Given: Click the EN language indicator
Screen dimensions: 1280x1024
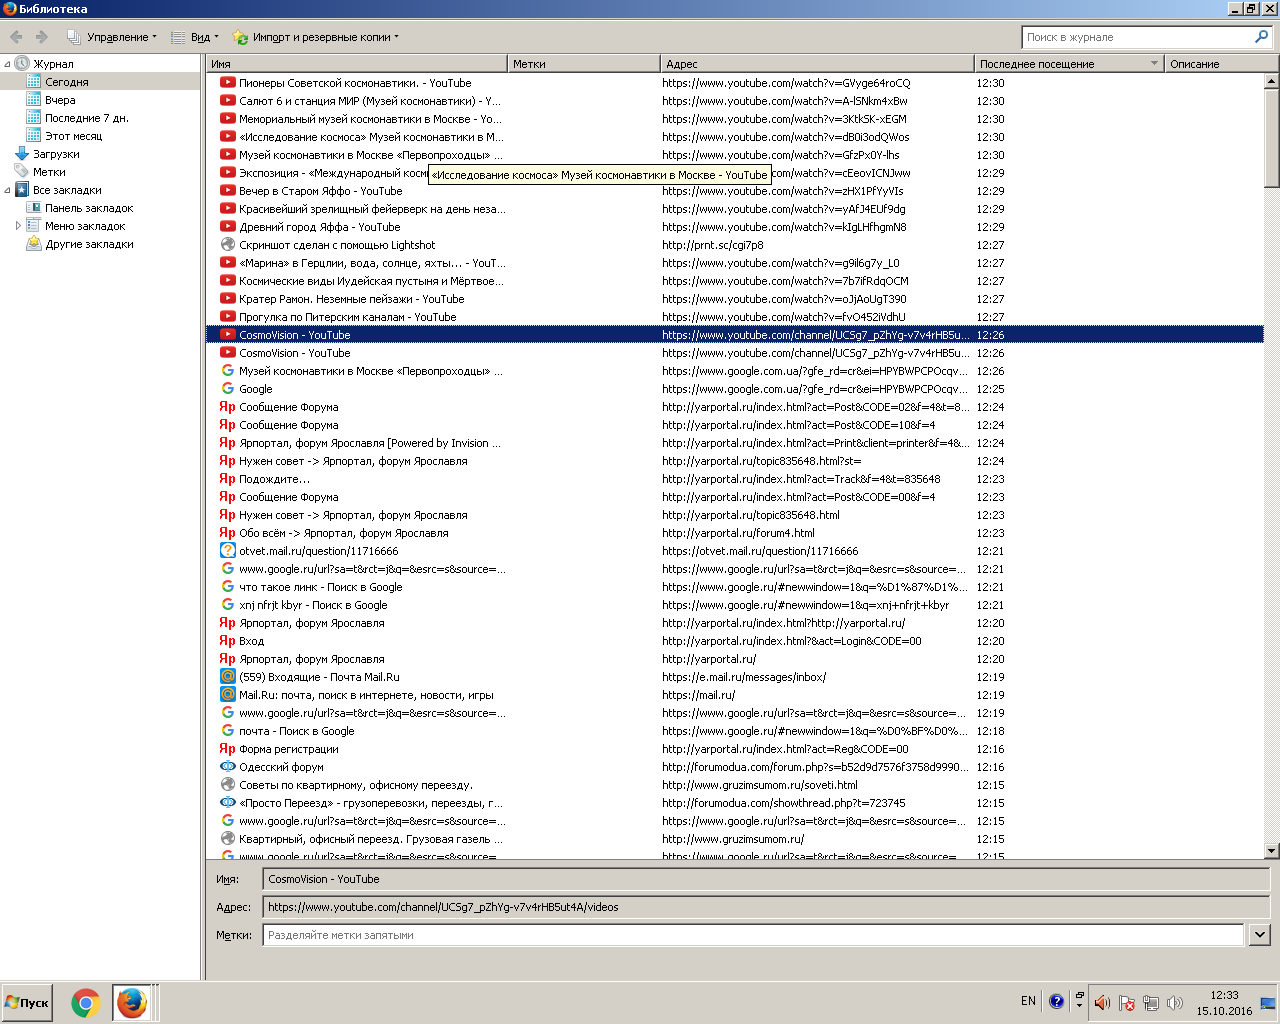Looking at the screenshot, I should (x=1028, y=1001).
